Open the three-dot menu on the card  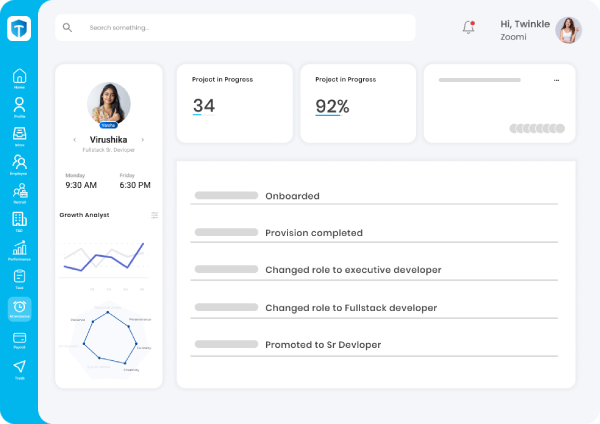(557, 79)
